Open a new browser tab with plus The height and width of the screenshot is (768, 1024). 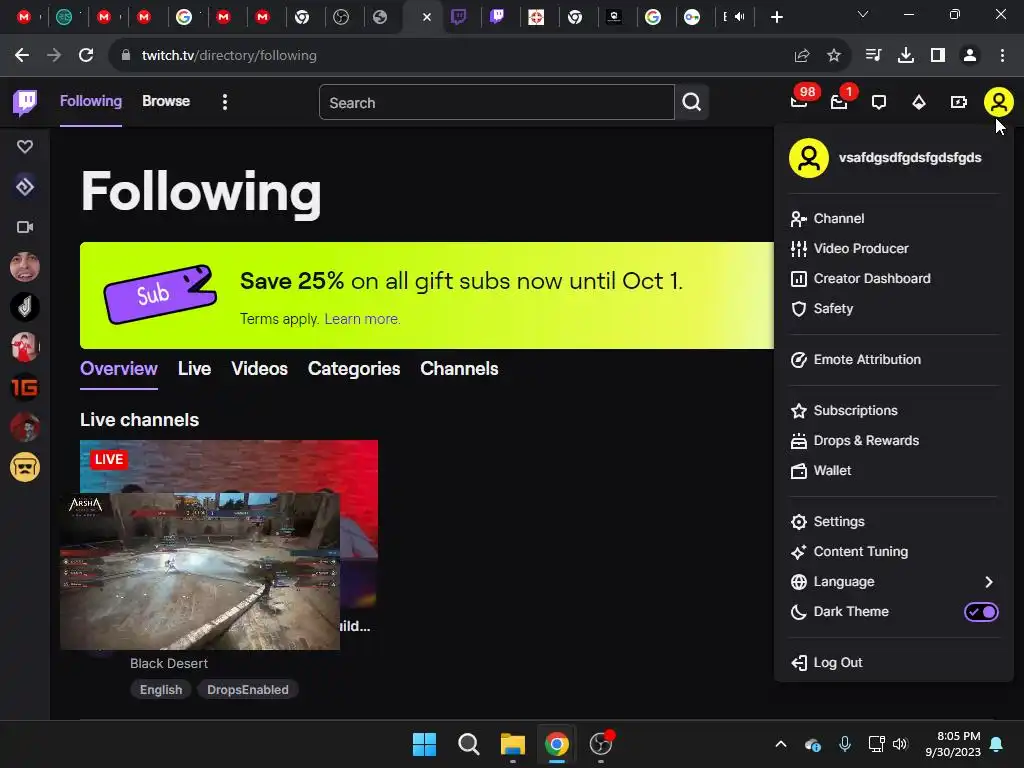(x=776, y=17)
